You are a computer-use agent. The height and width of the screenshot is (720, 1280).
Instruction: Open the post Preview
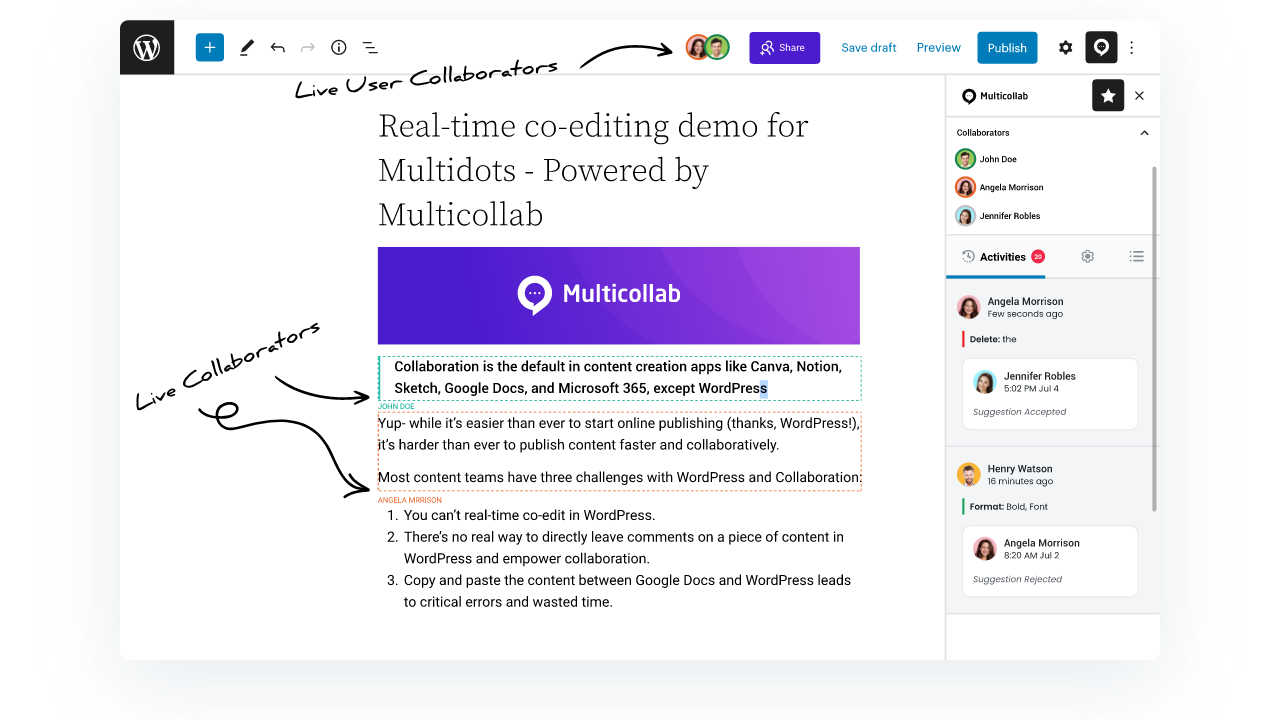(x=938, y=47)
